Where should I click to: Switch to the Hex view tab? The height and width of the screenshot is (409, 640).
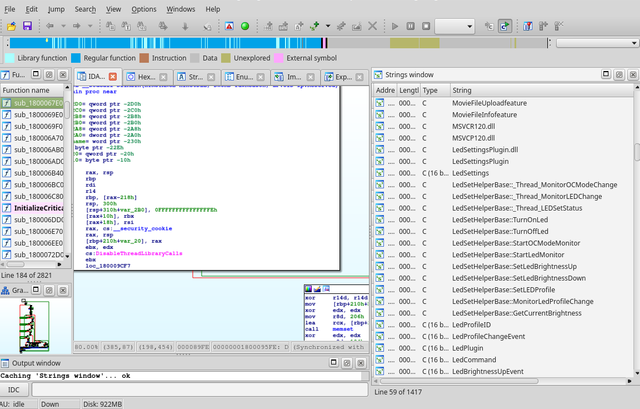pos(145,76)
